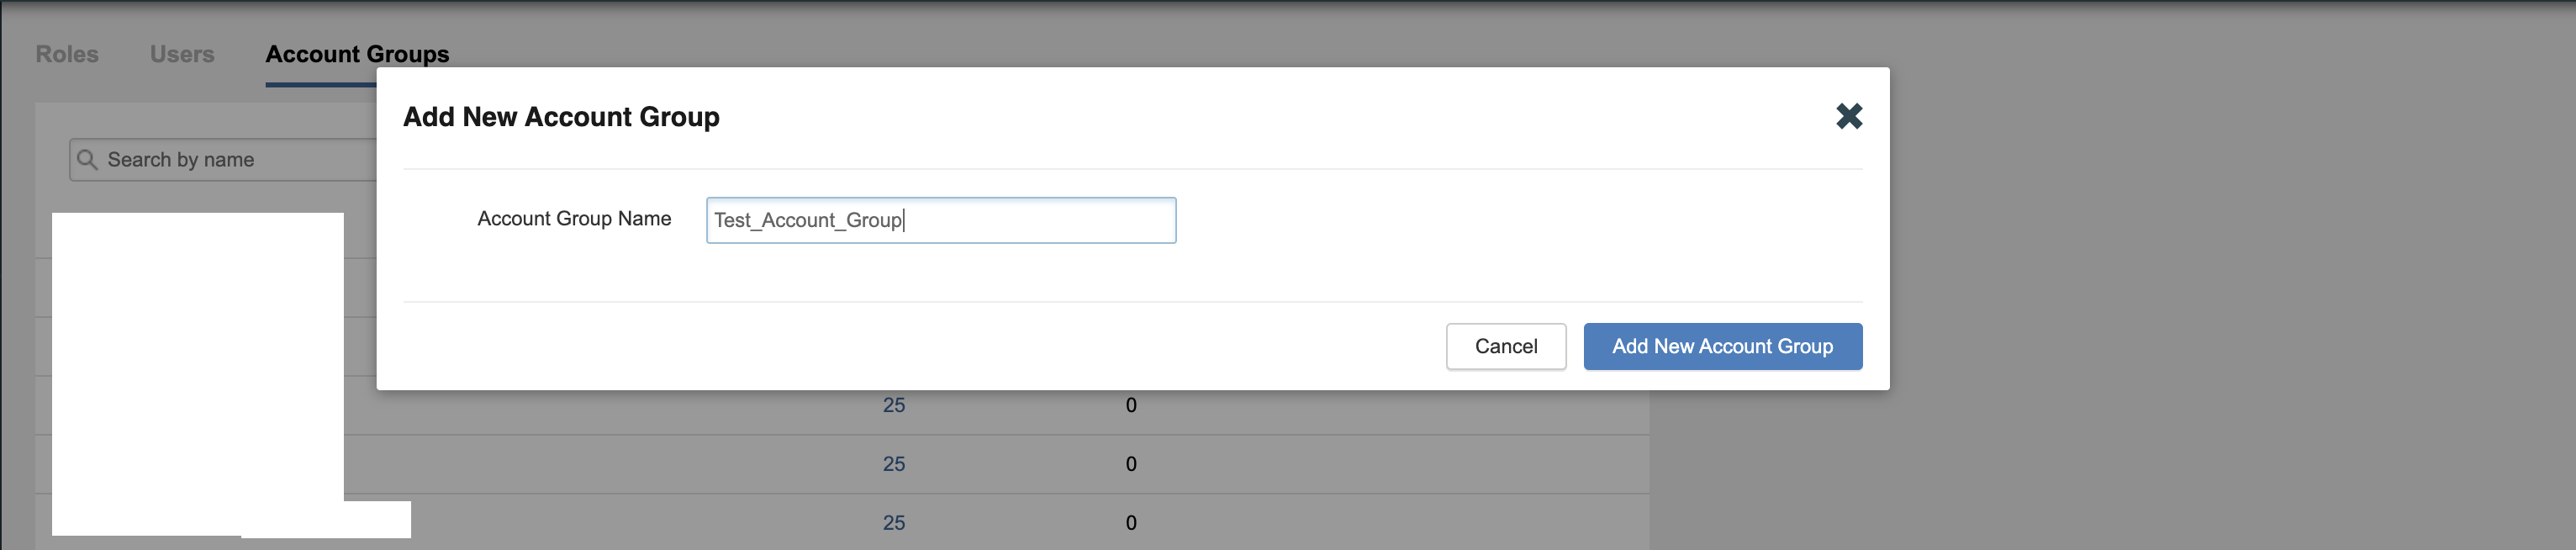Click the 0 value in the top row

tap(1131, 405)
